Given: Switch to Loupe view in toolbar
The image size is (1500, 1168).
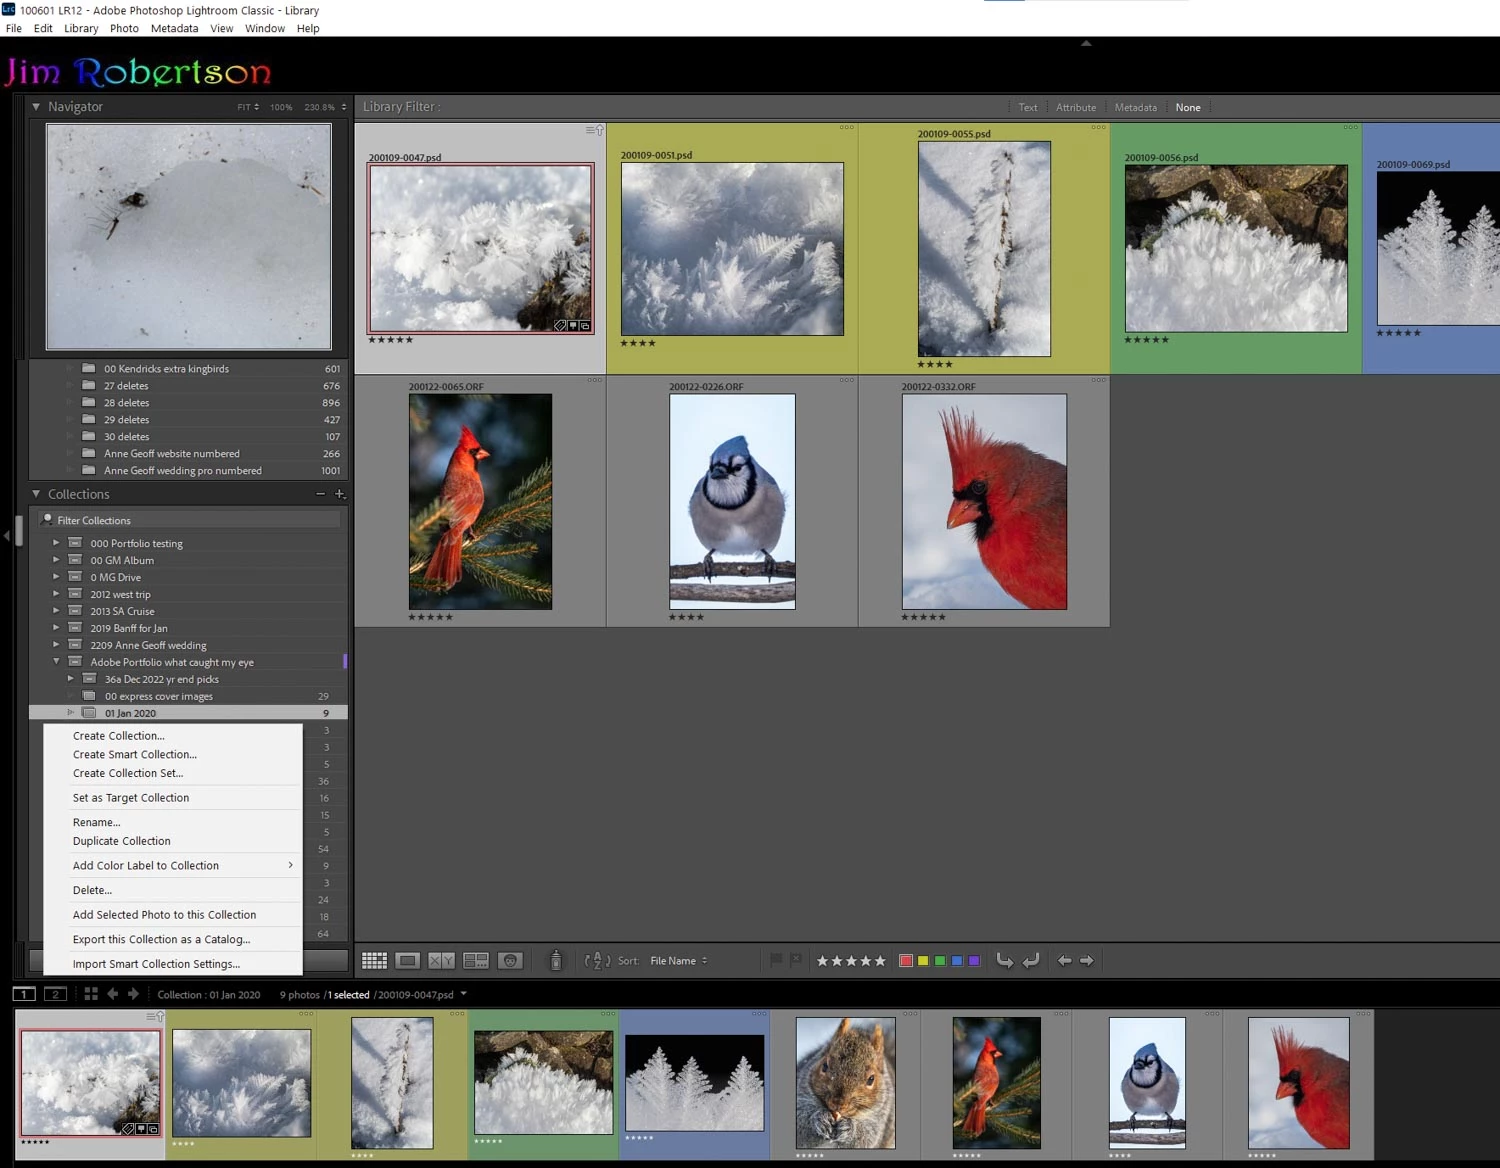Looking at the screenshot, I should click(408, 961).
